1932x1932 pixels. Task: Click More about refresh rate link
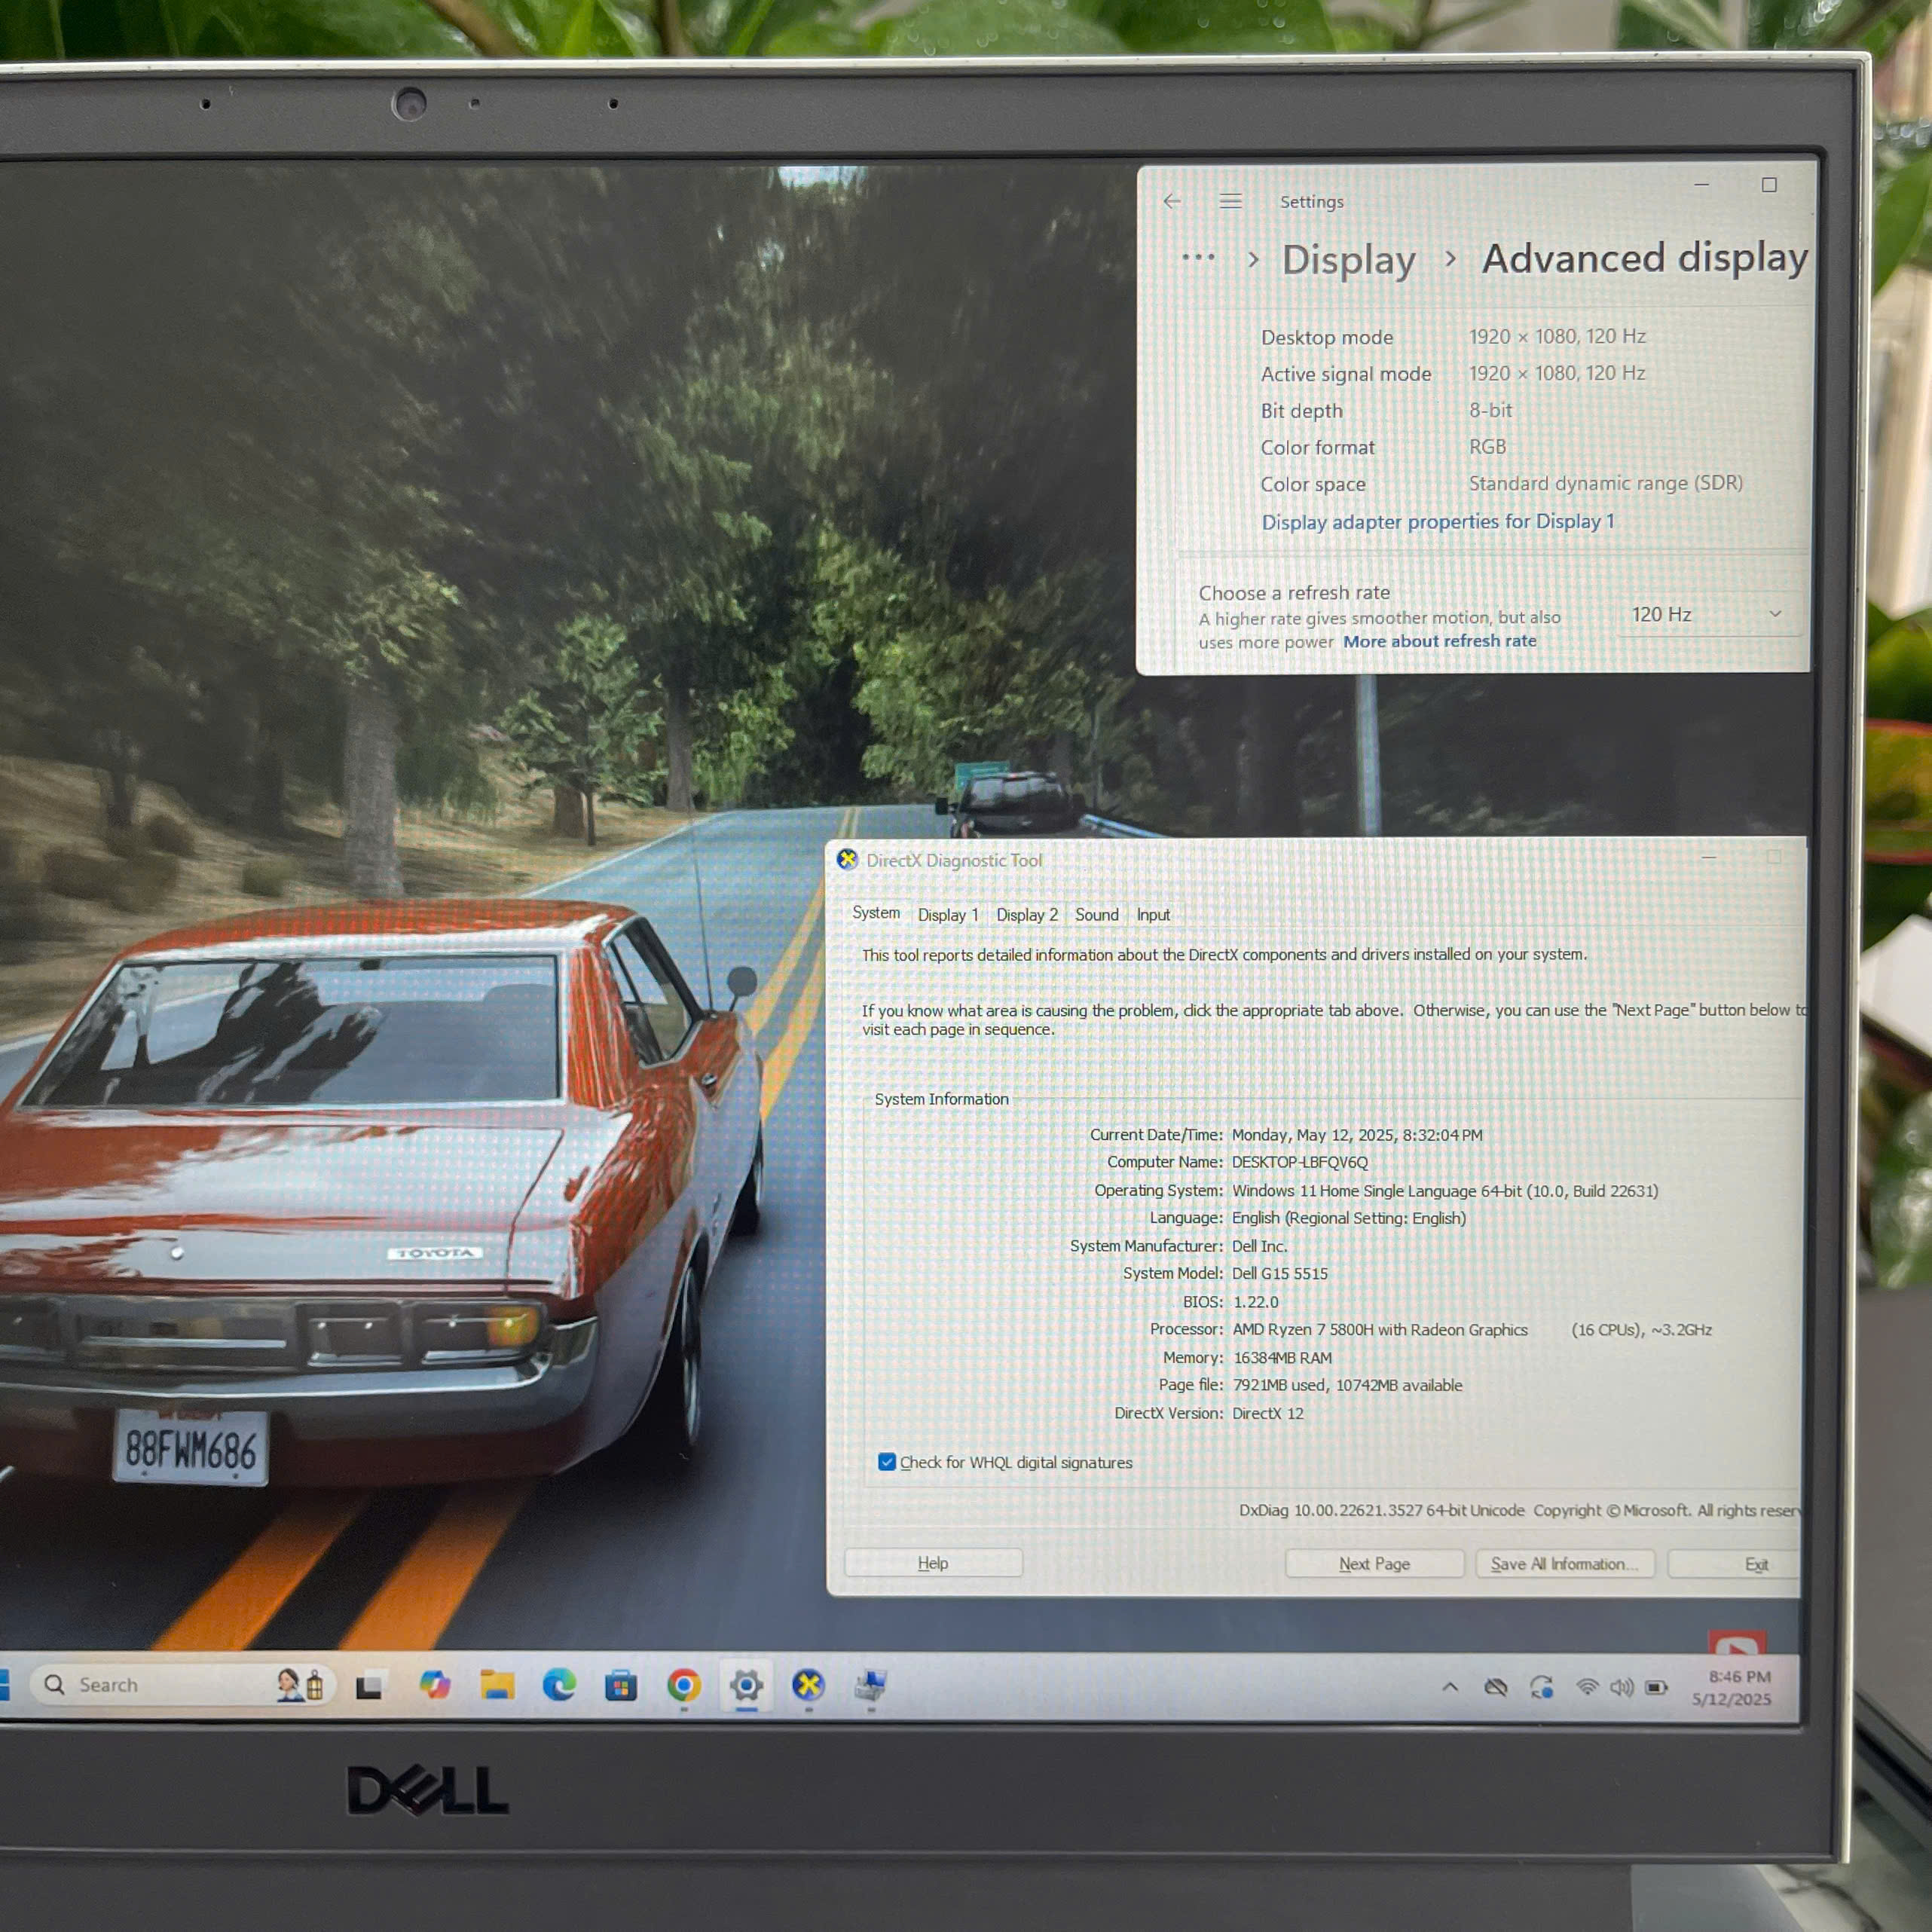pyautogui.click(x=1440, y=641)
